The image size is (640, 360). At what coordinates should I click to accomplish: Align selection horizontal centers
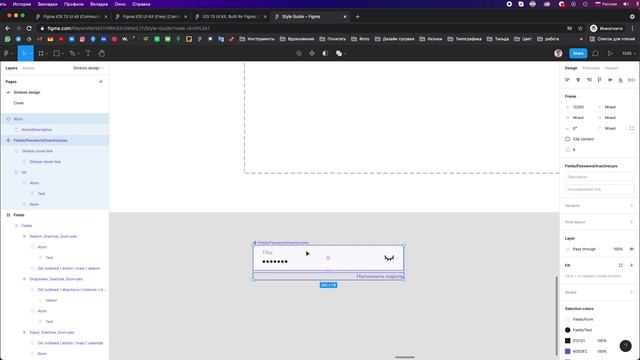coord(578,80)
